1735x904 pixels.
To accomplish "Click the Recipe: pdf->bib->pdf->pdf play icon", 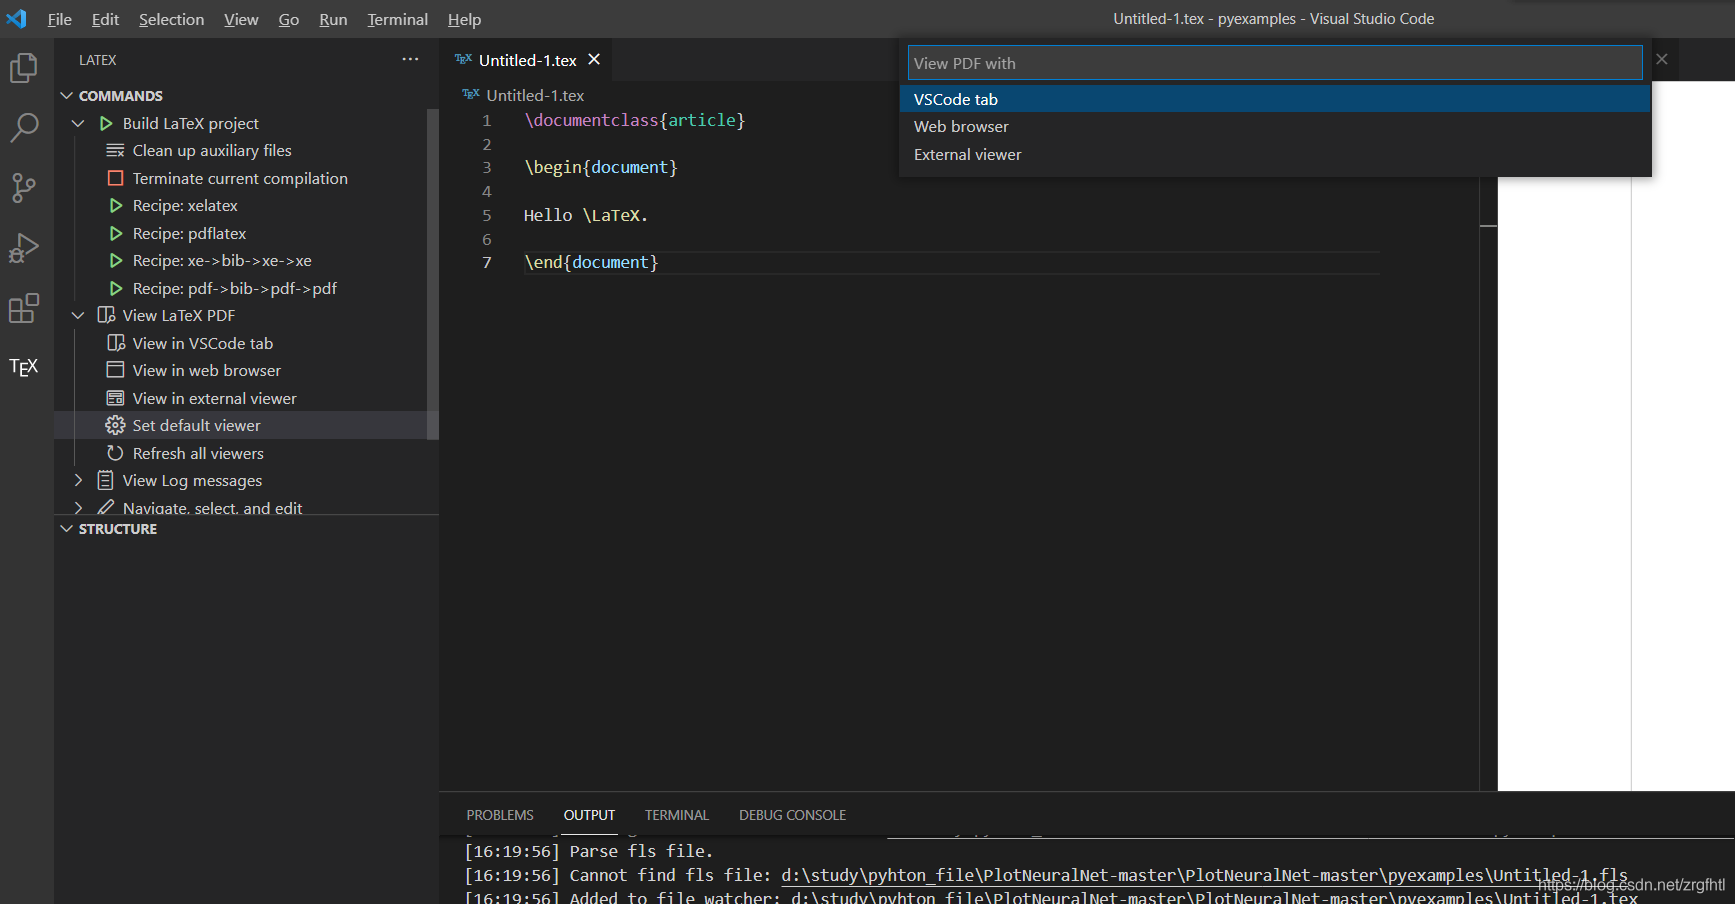I will (x=116, y=288).
